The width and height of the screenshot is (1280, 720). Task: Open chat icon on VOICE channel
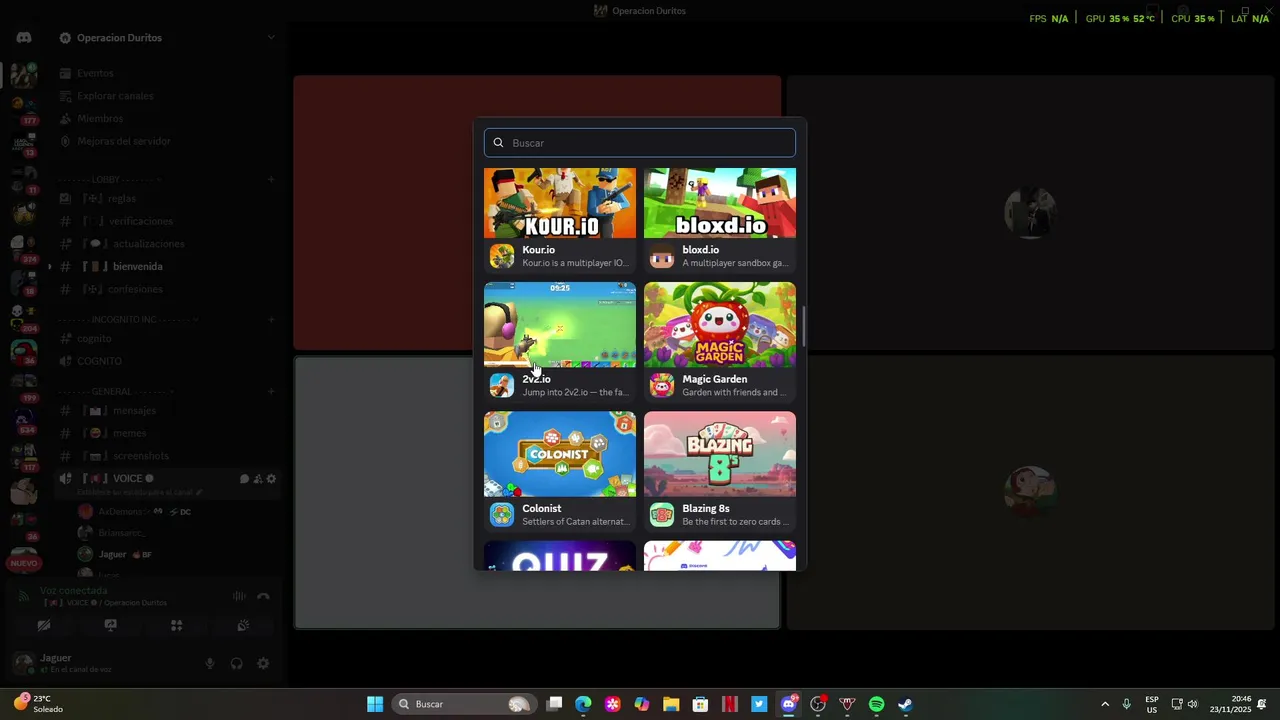coord(244,479)
